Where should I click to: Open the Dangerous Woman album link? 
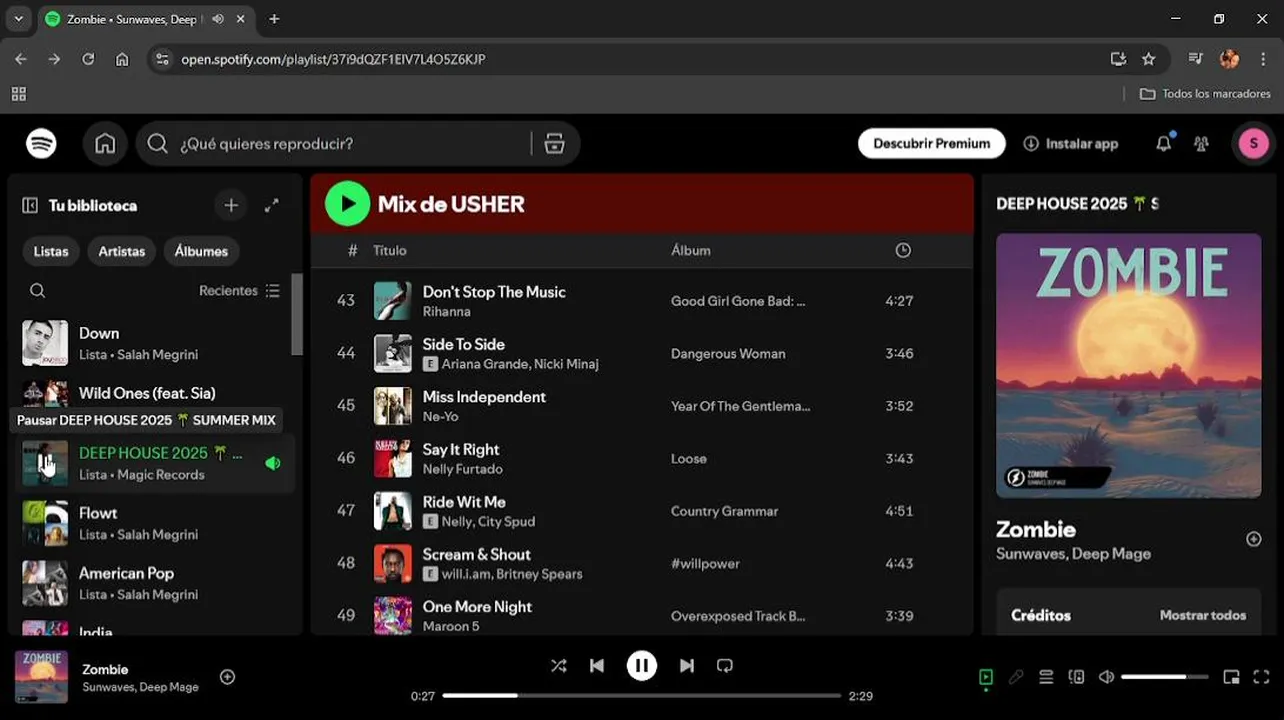click(x=728, y=354)
